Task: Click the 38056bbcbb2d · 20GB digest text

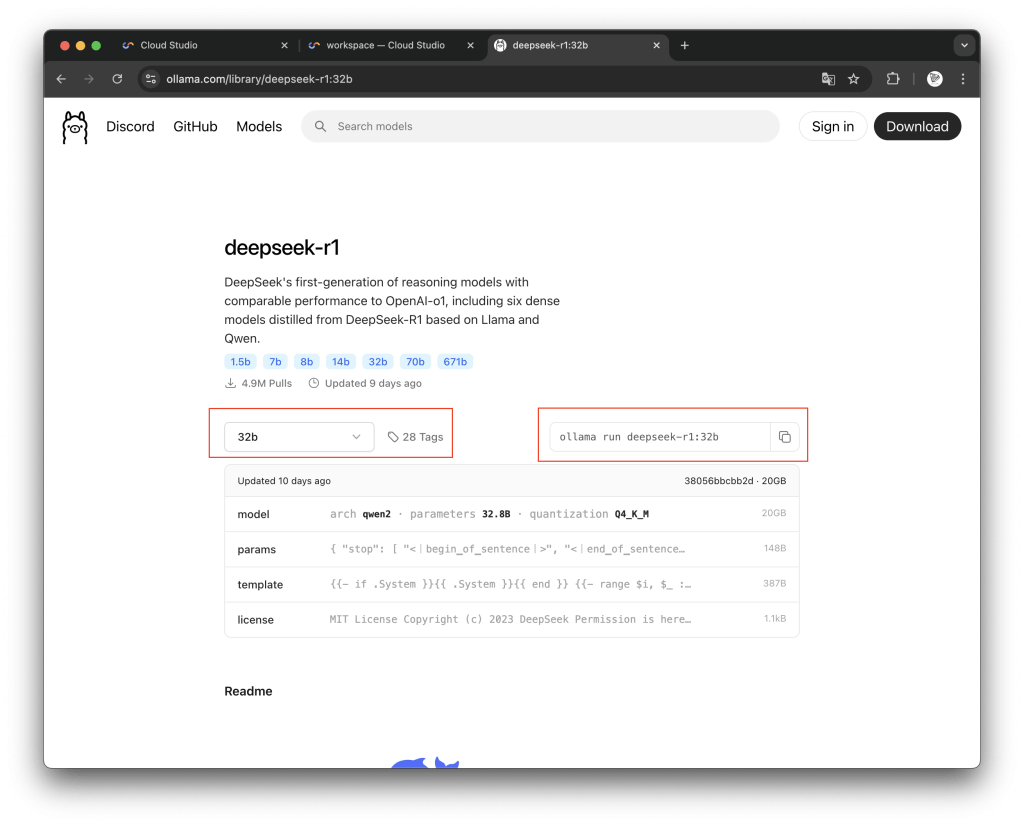Action: [x=735, y=481]
